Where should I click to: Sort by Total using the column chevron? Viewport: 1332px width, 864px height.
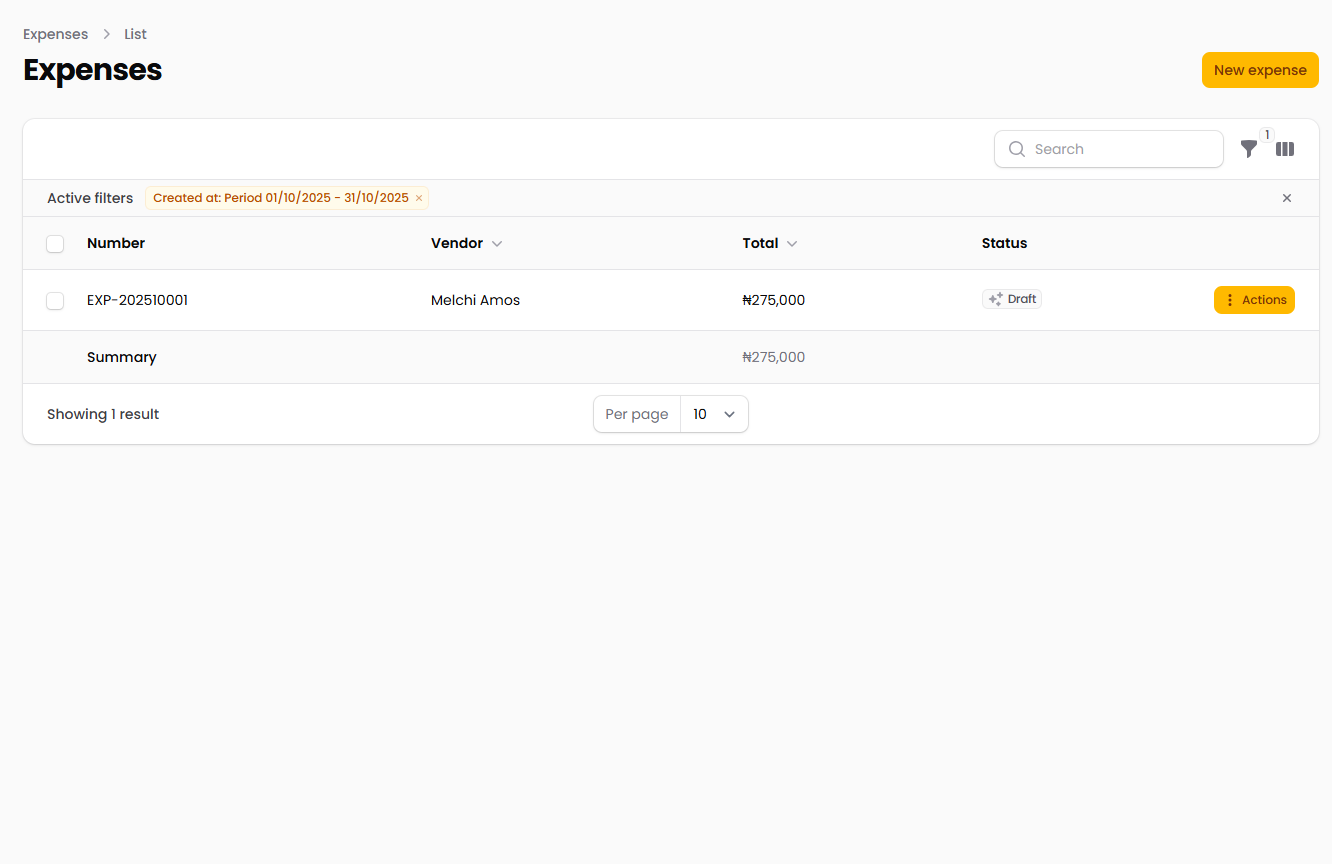coord(792,244)
